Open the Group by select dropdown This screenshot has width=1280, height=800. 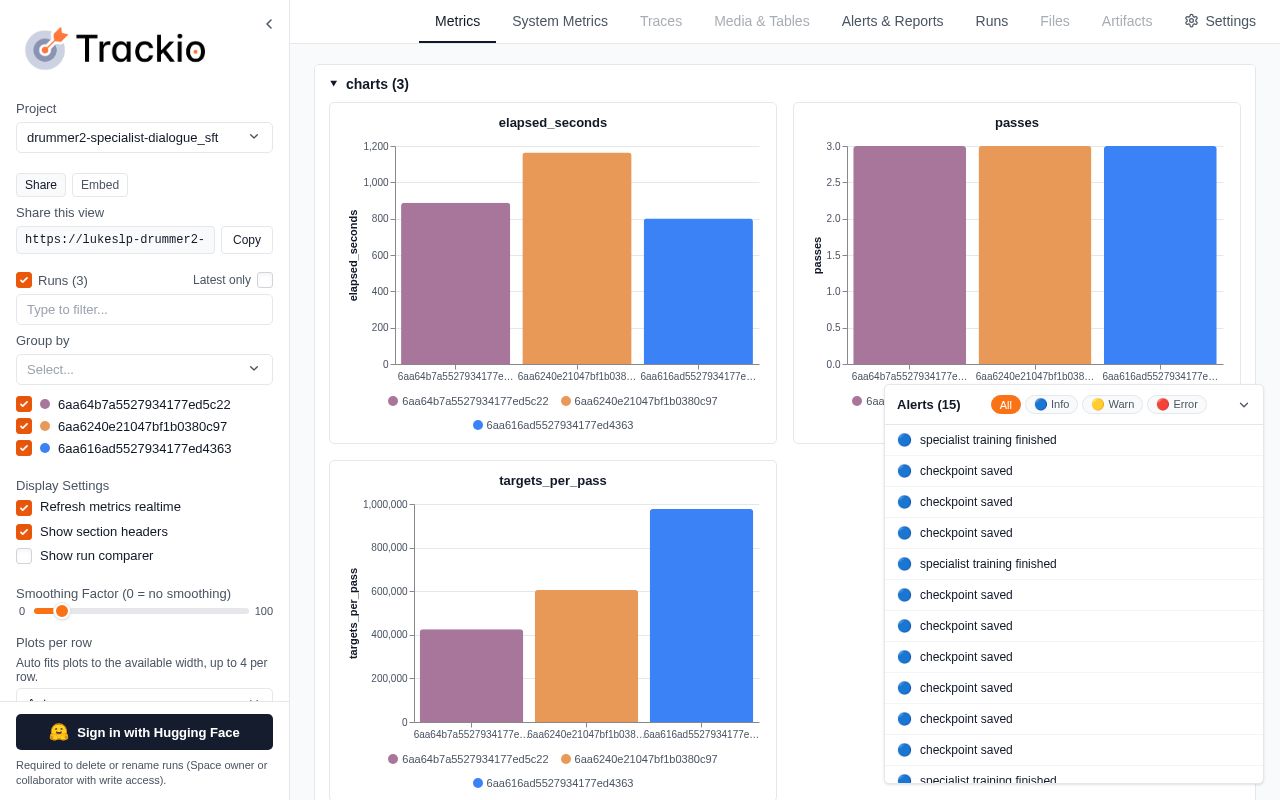coord(144,369)
